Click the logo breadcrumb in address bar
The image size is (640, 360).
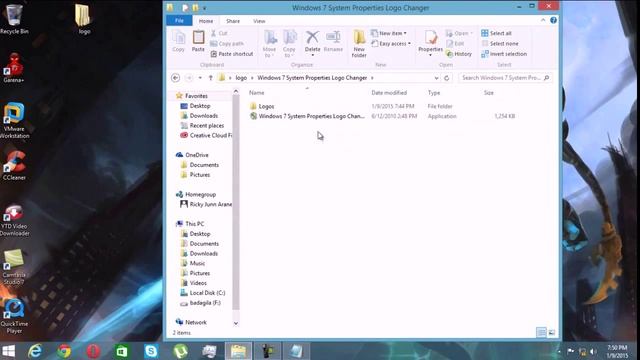(x=241, y=78)
